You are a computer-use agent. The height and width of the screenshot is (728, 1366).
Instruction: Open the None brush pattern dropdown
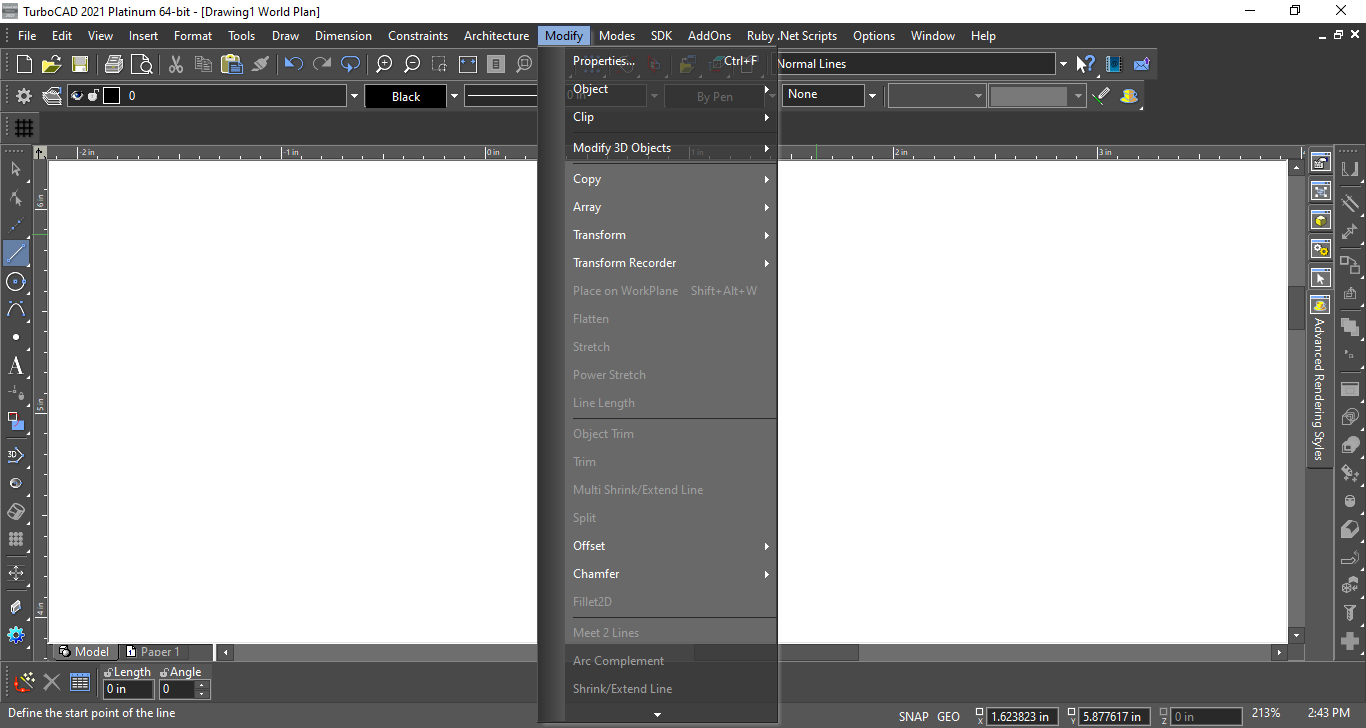coord(872,95)
